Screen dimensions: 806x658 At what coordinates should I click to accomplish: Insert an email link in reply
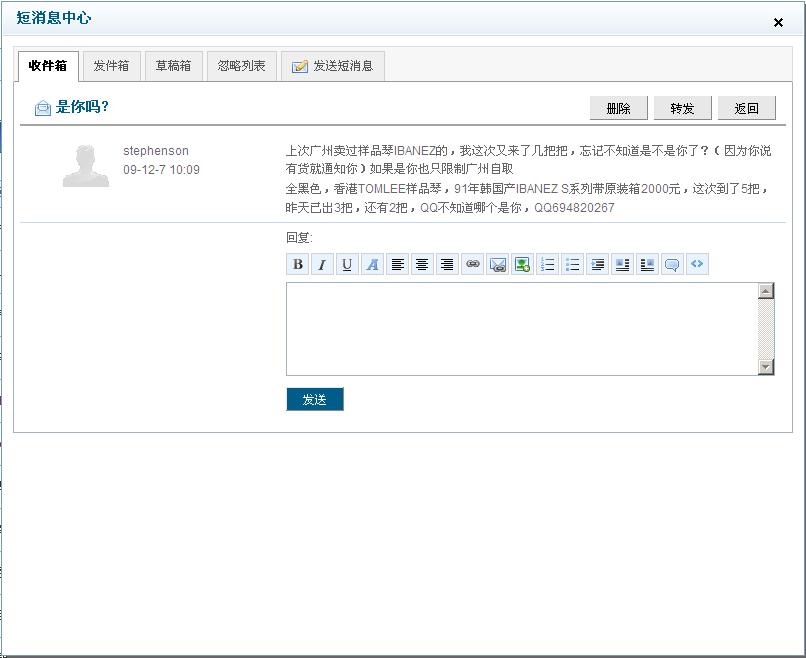[498, 265]
